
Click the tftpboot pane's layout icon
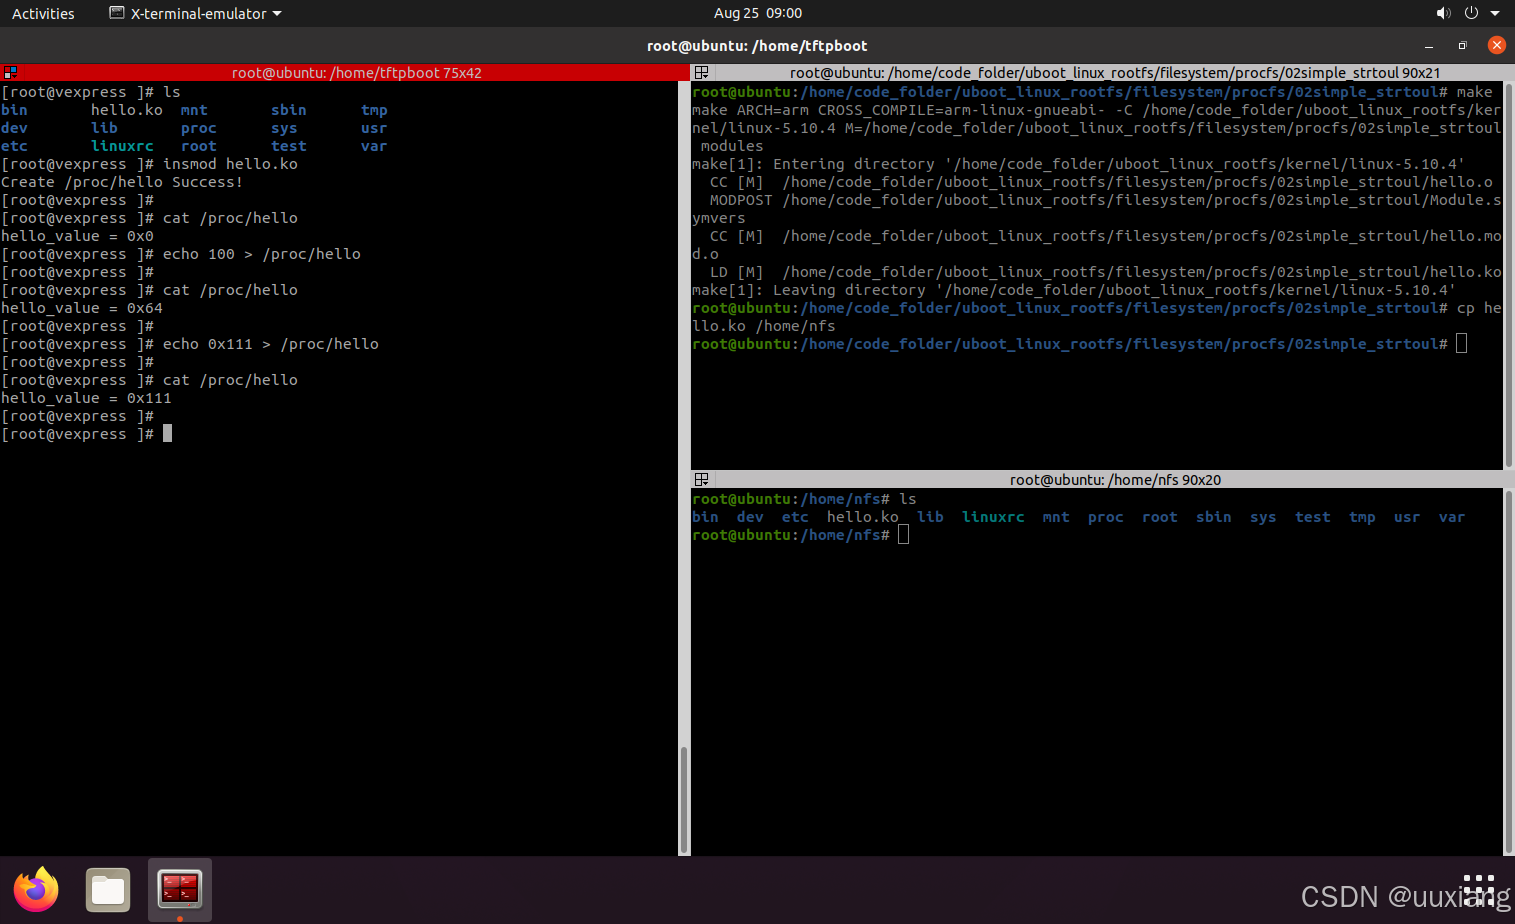click(x=10, y=73)
